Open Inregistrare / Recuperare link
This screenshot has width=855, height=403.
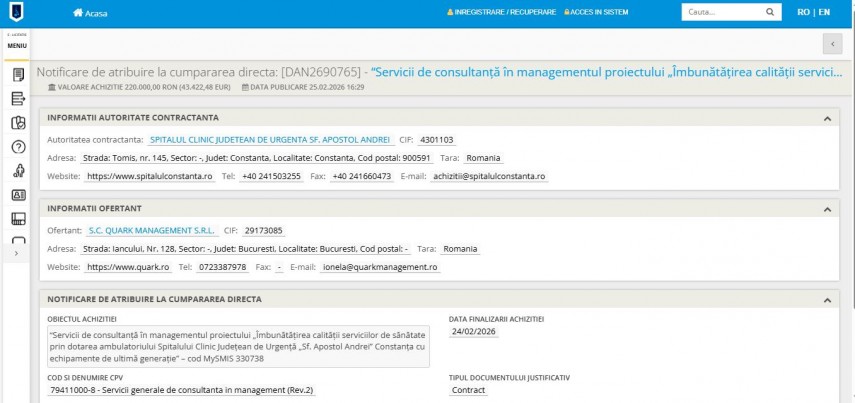501,13
